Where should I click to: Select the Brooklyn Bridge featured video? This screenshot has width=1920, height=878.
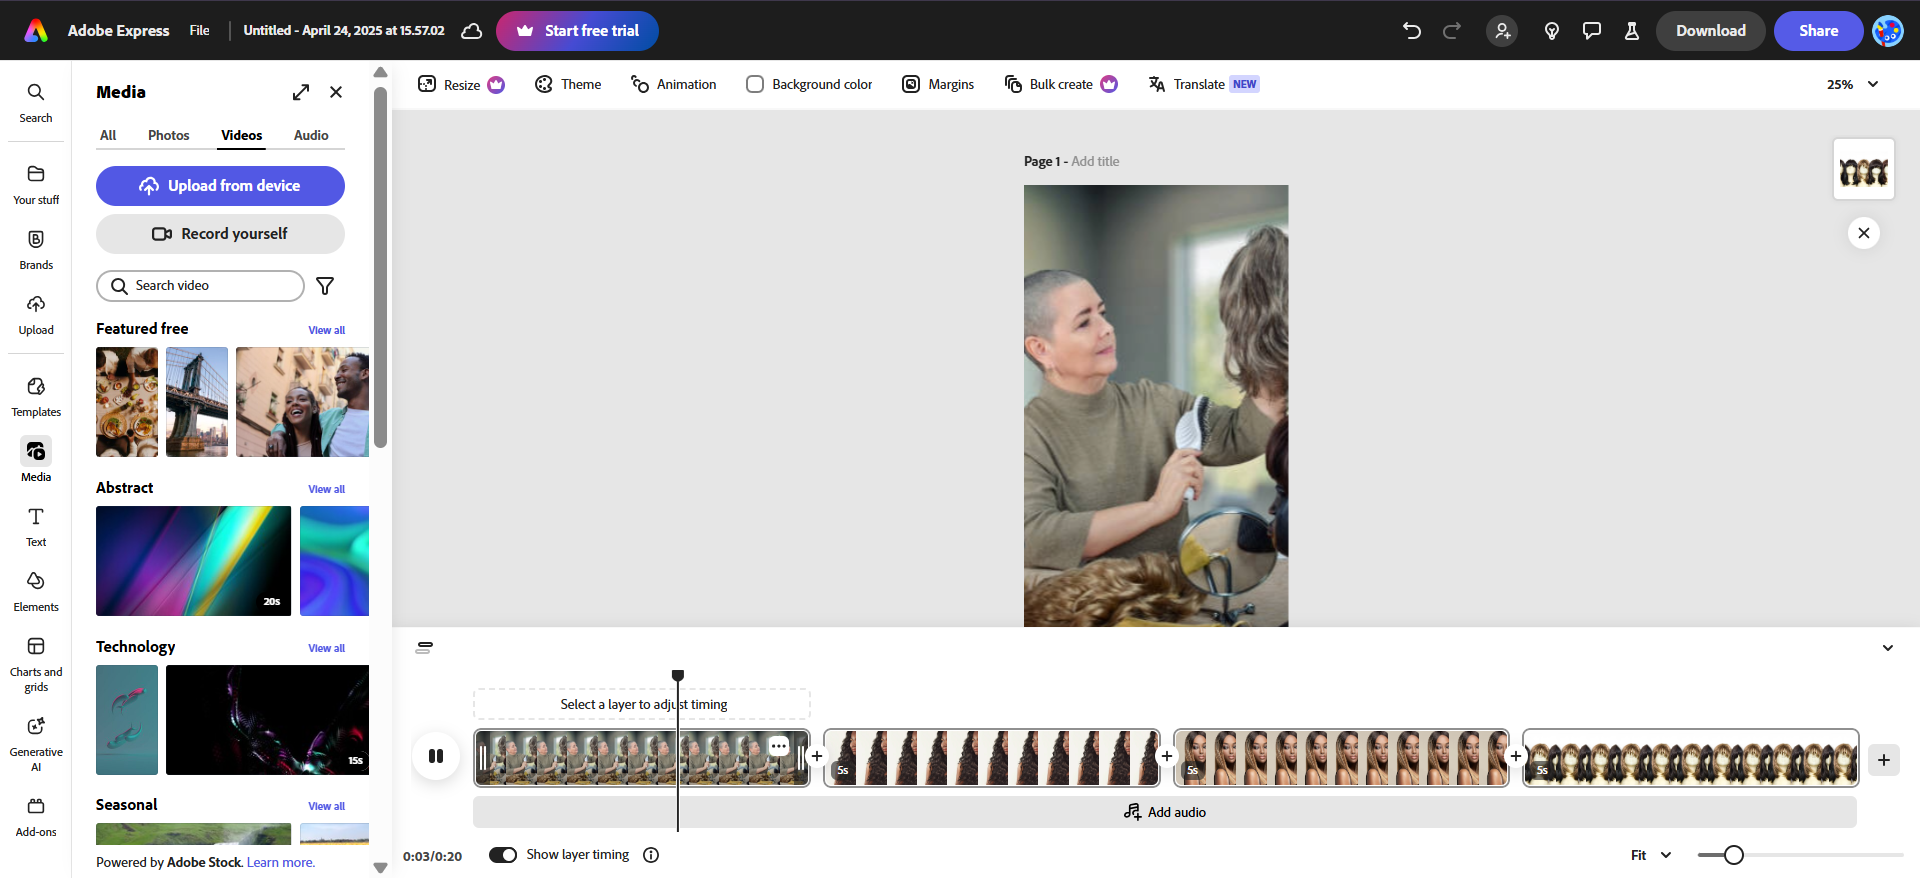click(197, 402)
